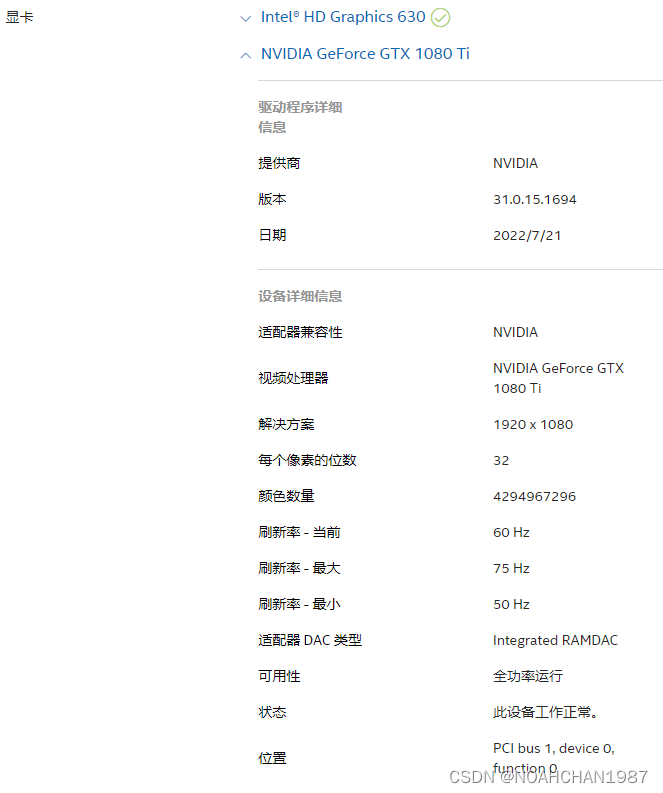Select driver version 31.0.15.1694
This screenshot has height=793, width=663.
coord(535,200)
